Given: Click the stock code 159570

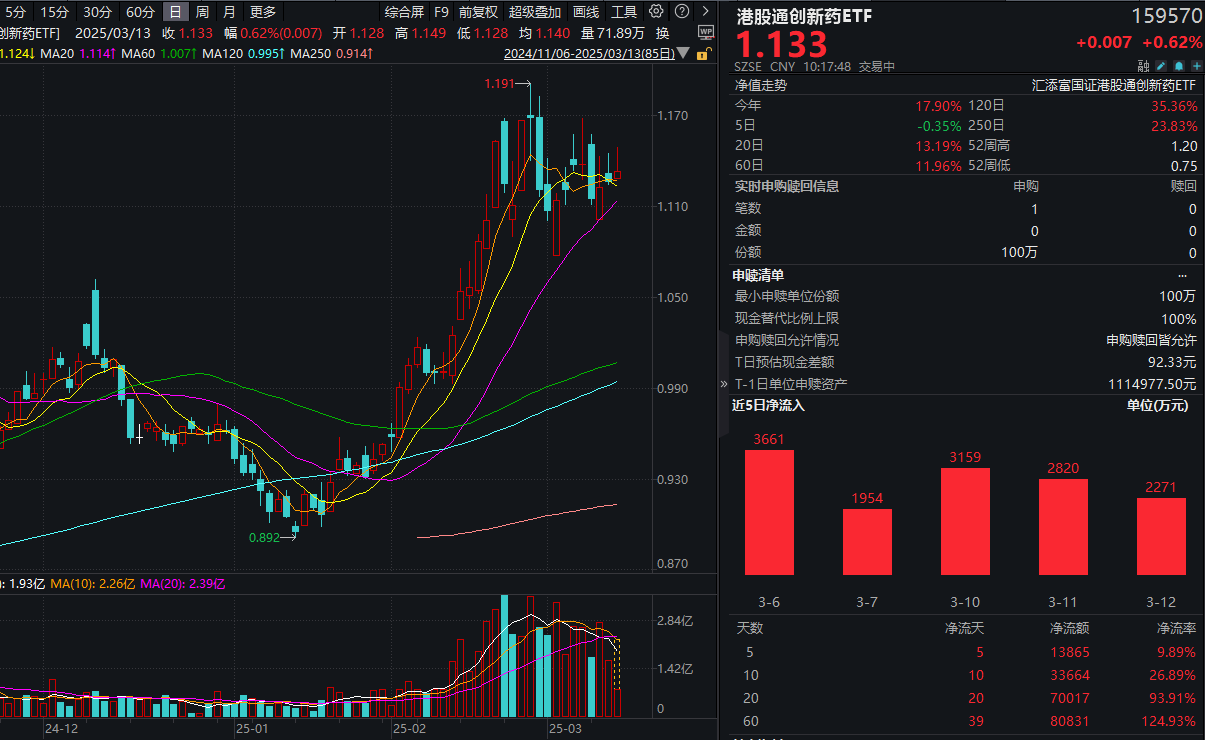Looking at the screenshot, I should pyautogui.click(x=1166, y=17).
